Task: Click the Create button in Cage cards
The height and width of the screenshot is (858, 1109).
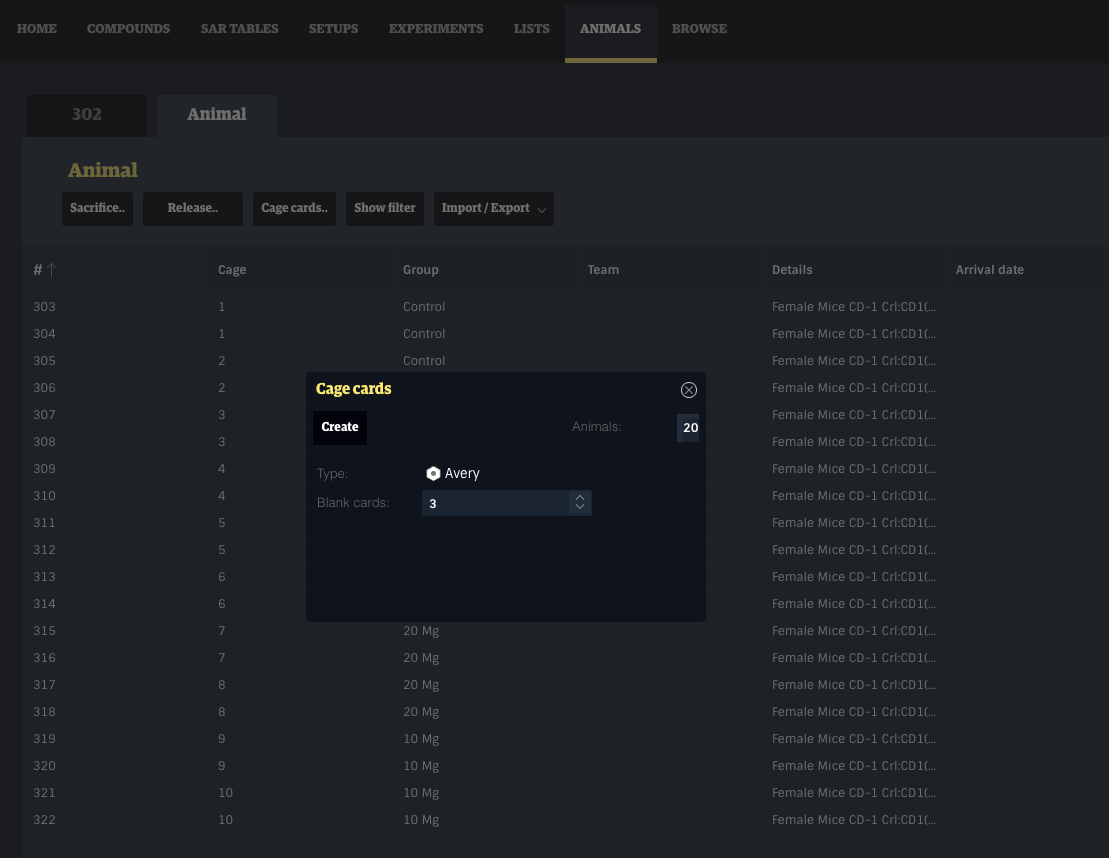Action: [340, 427]
